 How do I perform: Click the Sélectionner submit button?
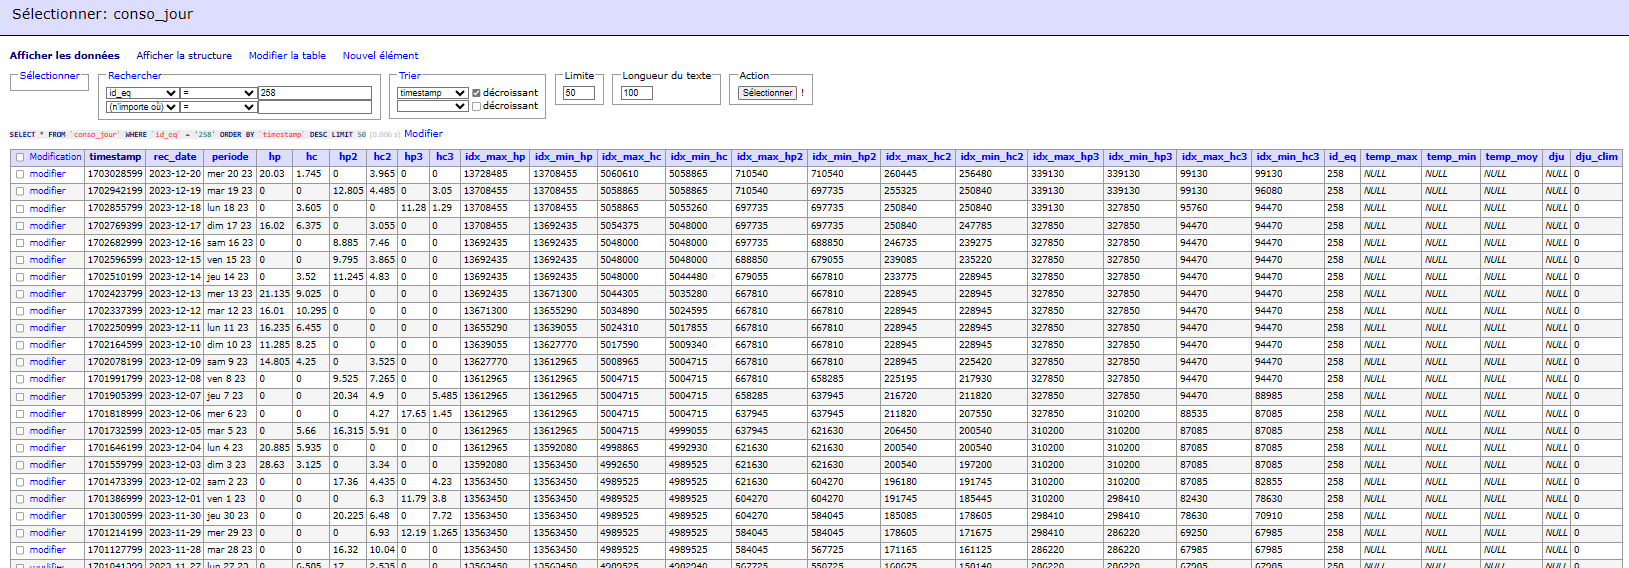click(x=768, y=93)
